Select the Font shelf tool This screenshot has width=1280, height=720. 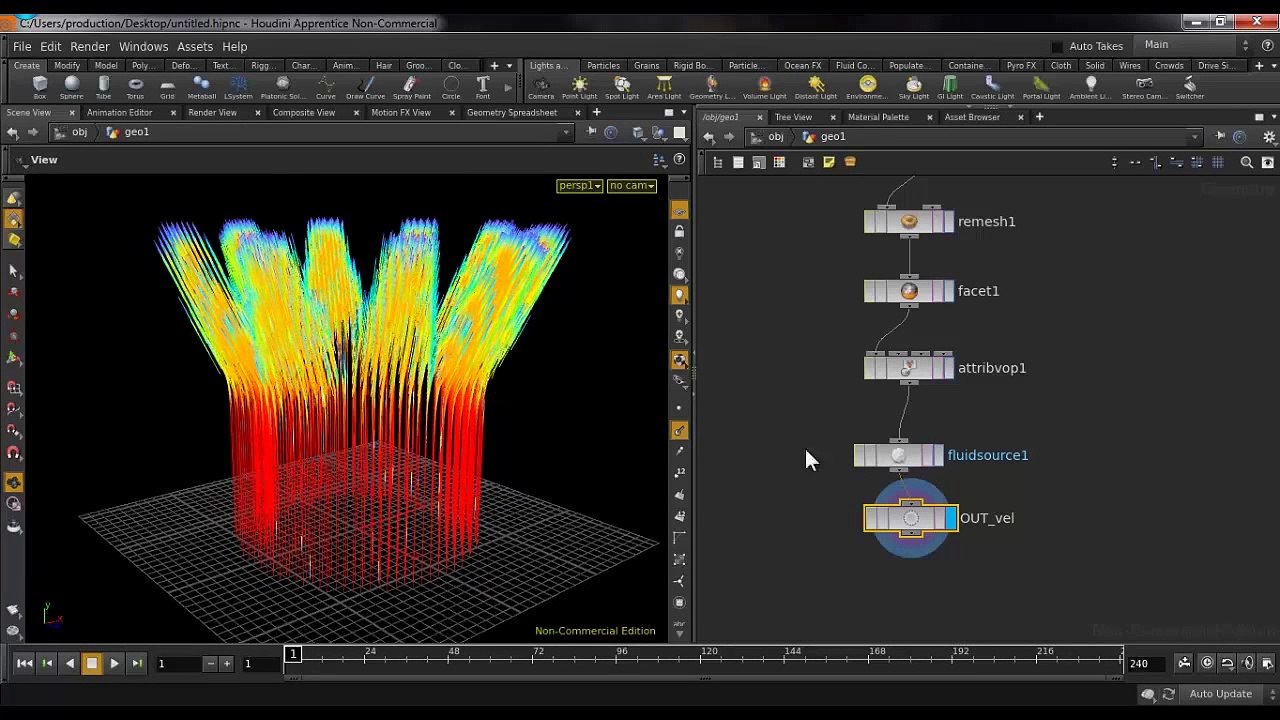tap(483, 88)
